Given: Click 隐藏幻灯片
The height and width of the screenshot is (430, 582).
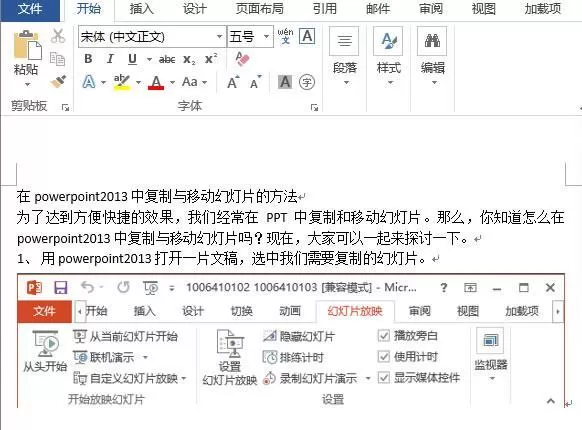Looking at the screenshot, I should 299,336.
